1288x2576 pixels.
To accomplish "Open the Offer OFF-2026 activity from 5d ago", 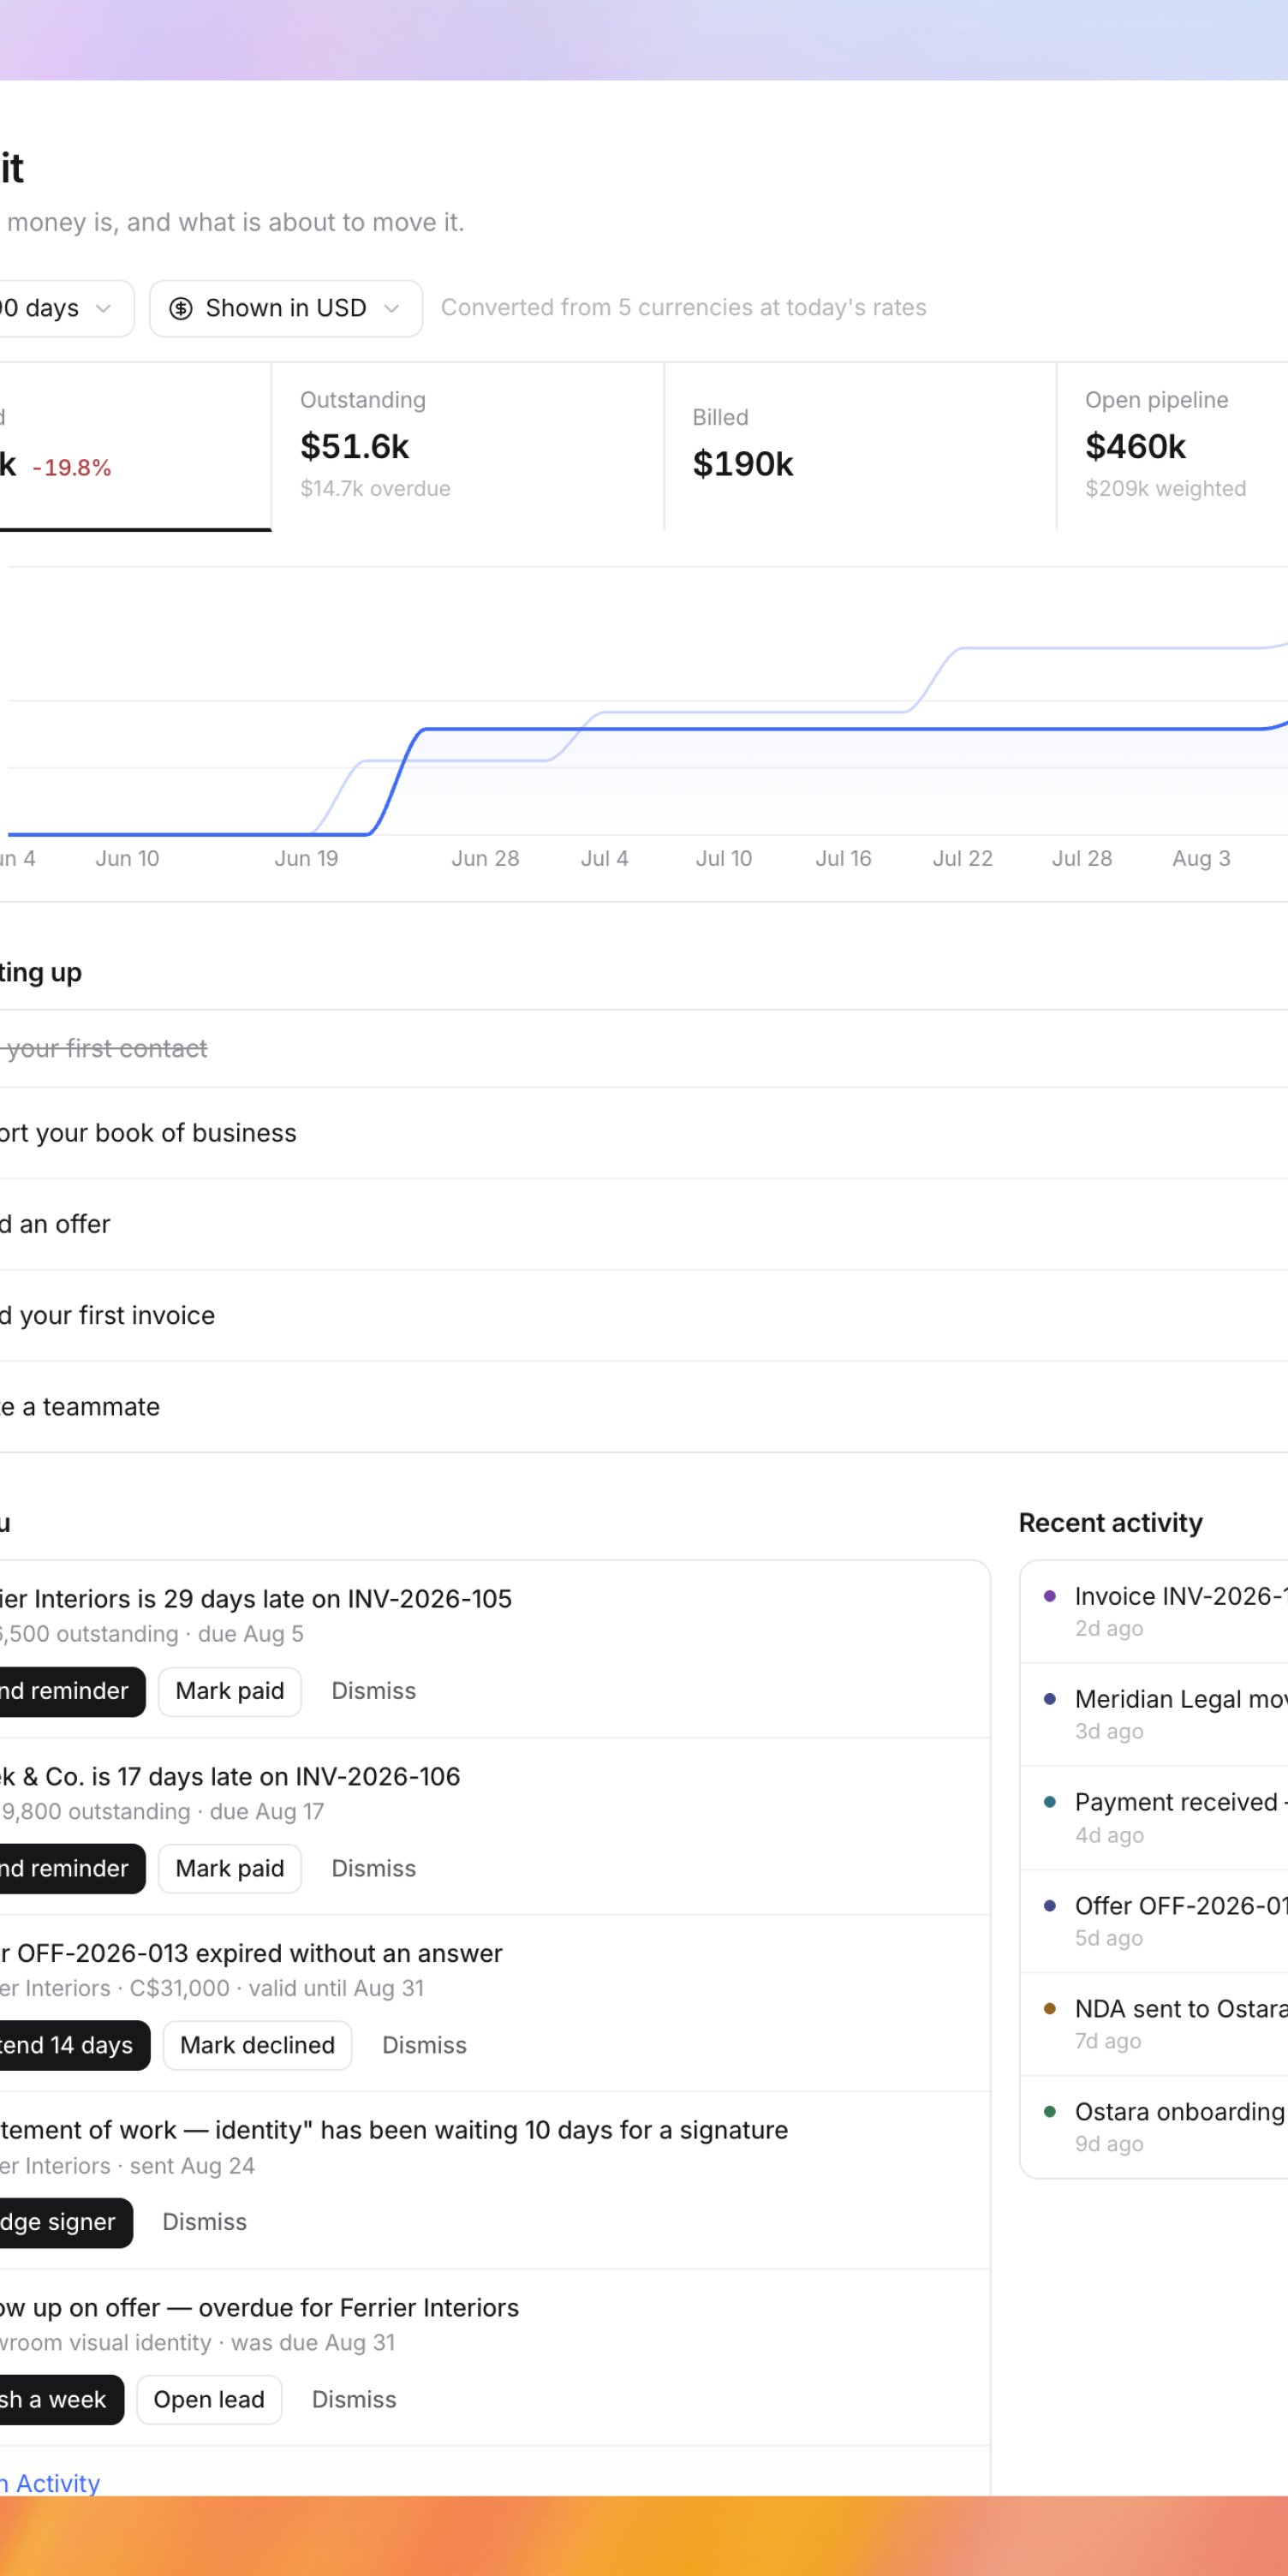I will pos(1155,1920).
